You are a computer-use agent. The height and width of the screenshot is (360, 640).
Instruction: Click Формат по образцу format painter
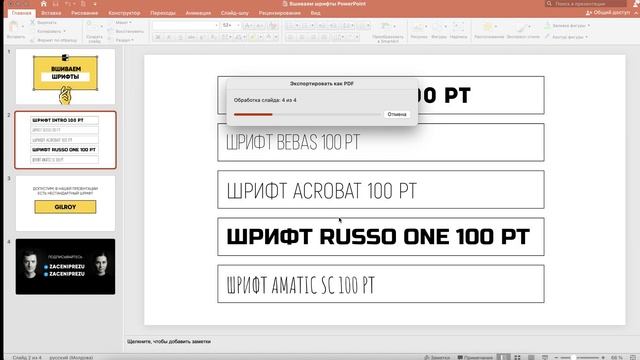pos(54,40)
